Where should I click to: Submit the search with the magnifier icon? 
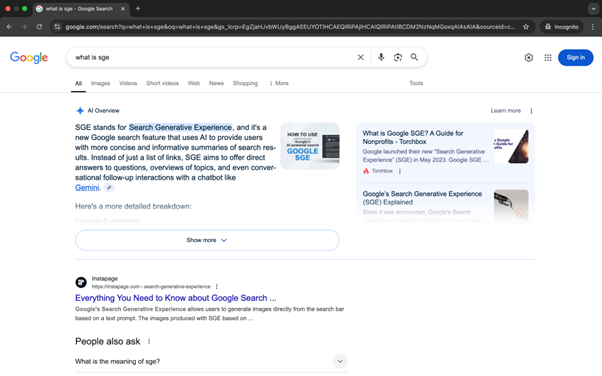coord(414,57)
